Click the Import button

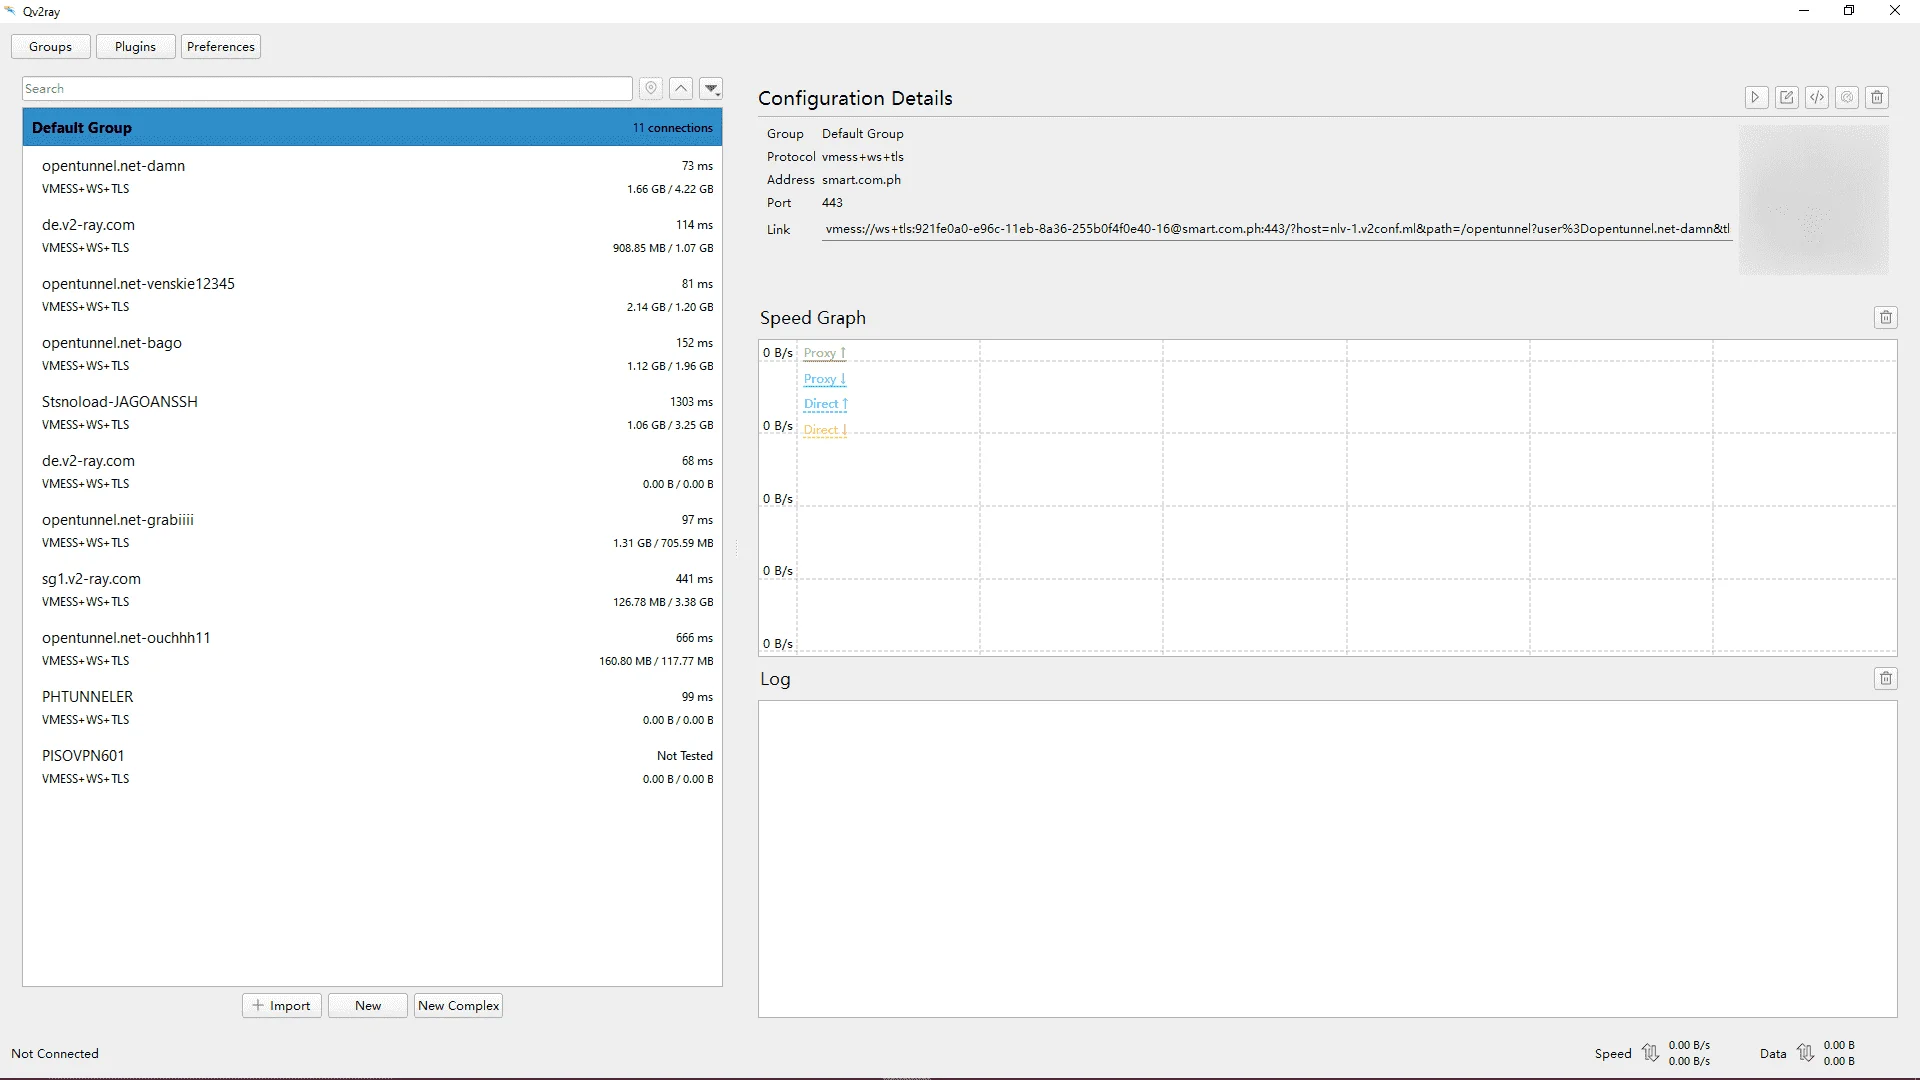point(282,1006)
